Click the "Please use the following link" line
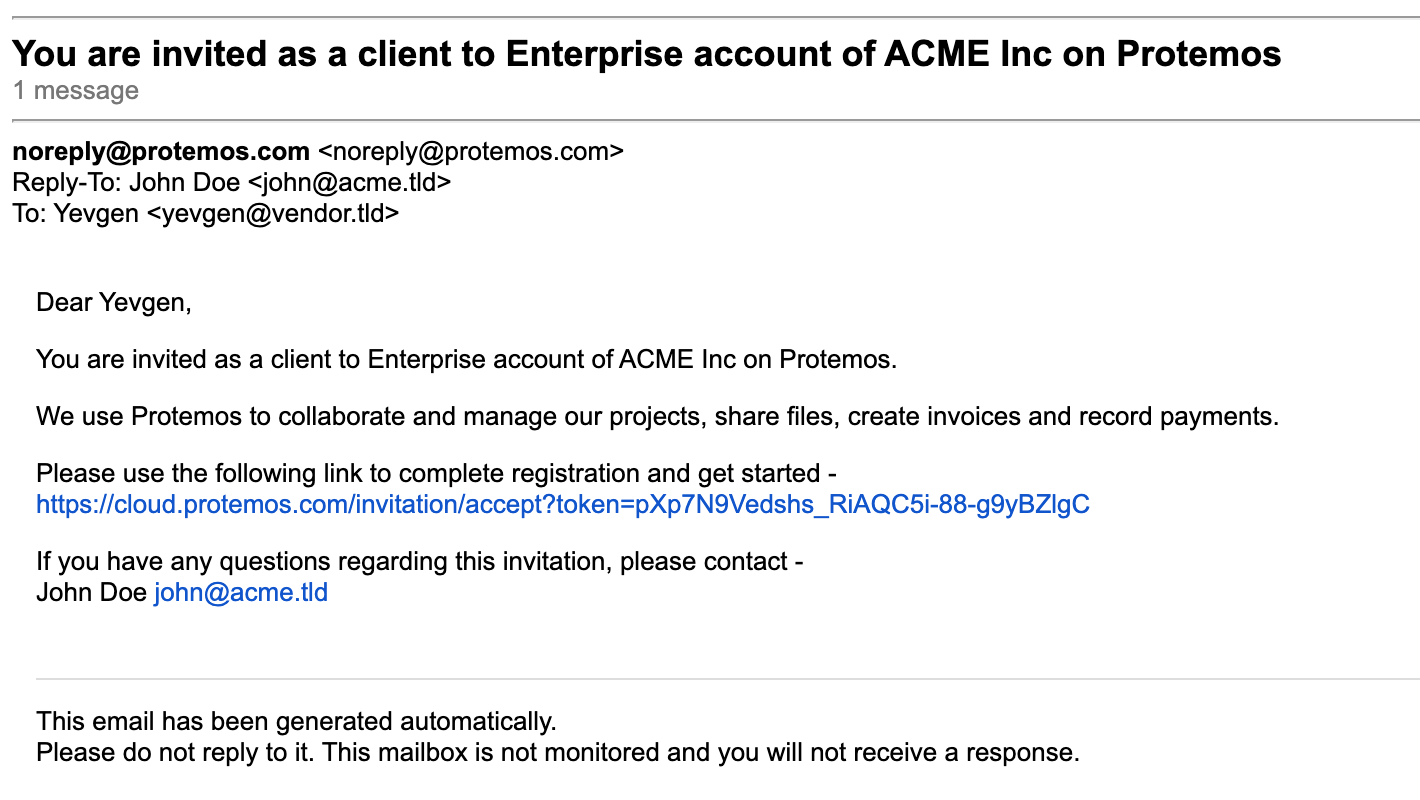 click(436, 473)
